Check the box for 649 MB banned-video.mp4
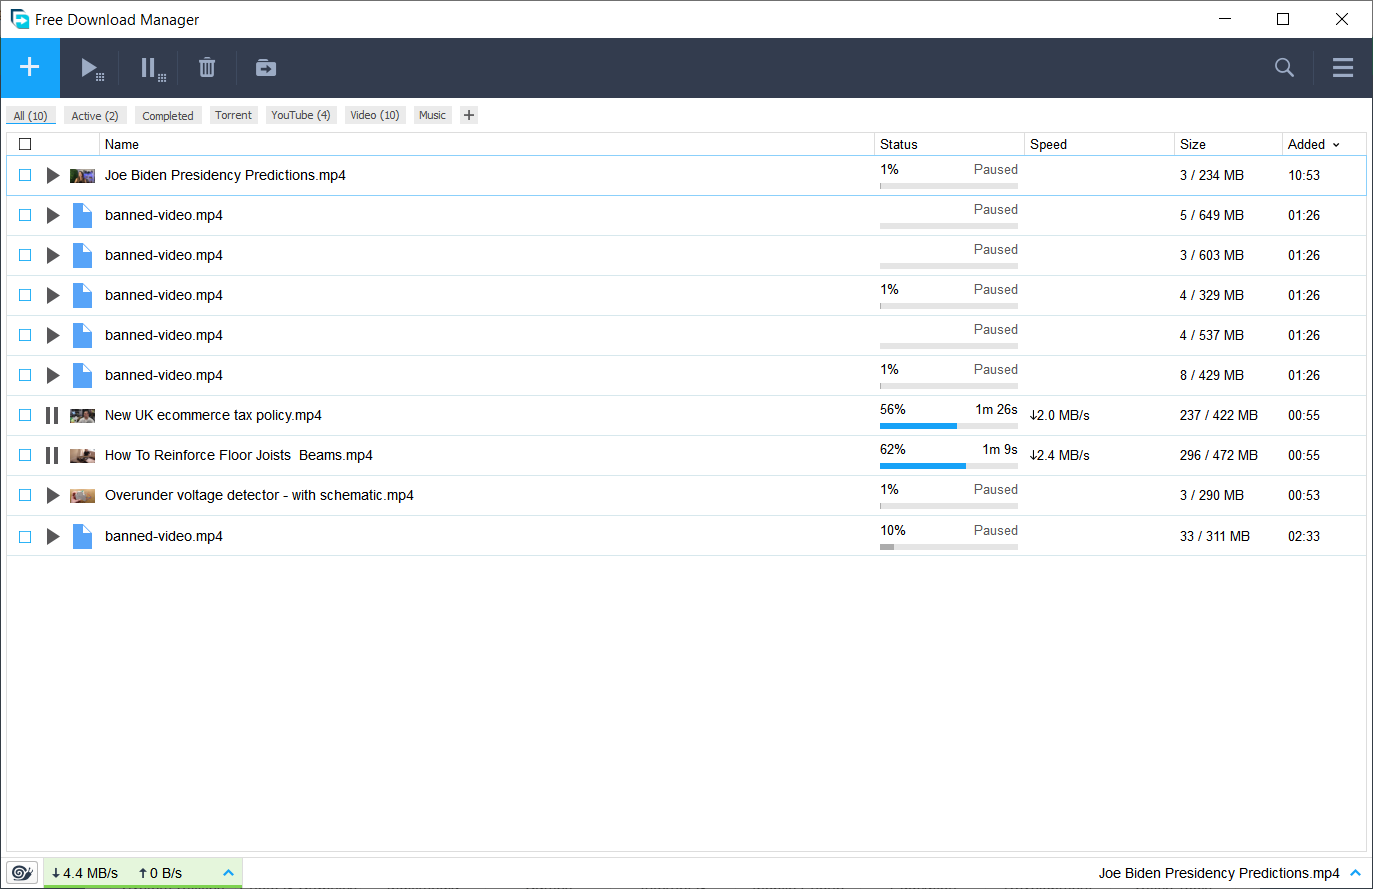The height and width of the screenshot is (889, 1373). point(25,215)
